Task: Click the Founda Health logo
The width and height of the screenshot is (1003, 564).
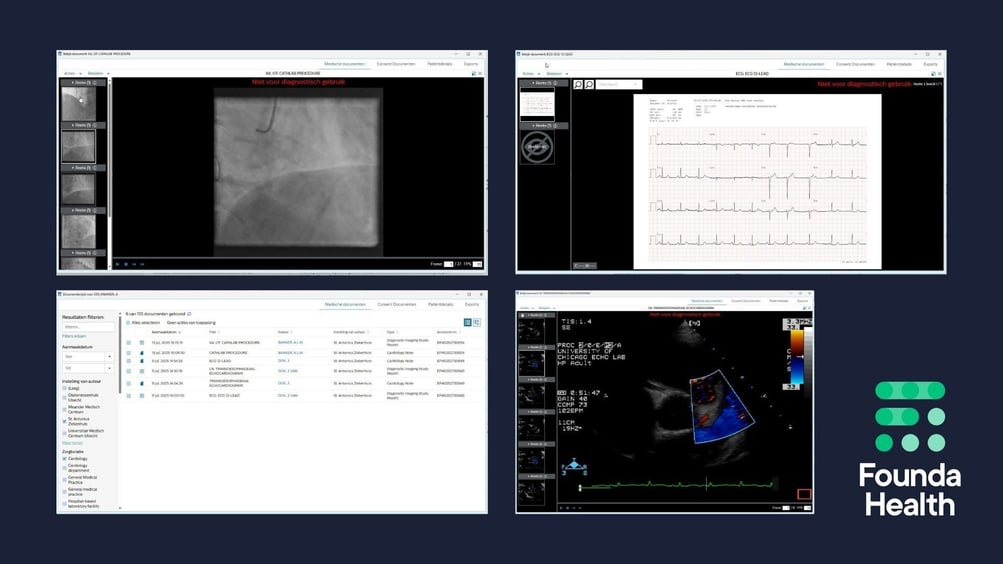Action: pos(911,447)
